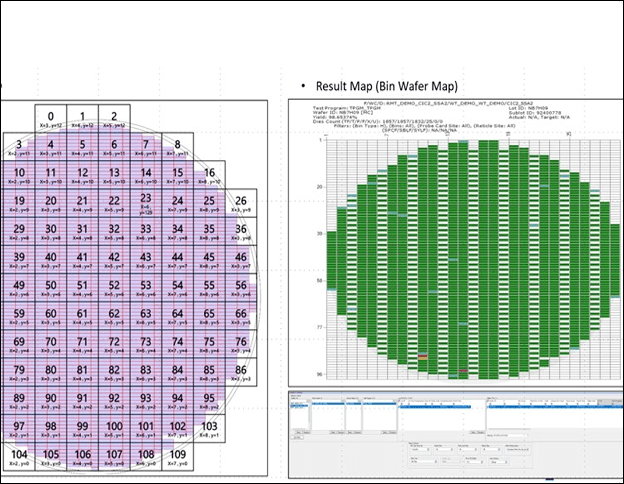Click the Result Map (Bin Wafer Map) heading
Viewport: 624px width, 484px height.
[x=387, y=85]
